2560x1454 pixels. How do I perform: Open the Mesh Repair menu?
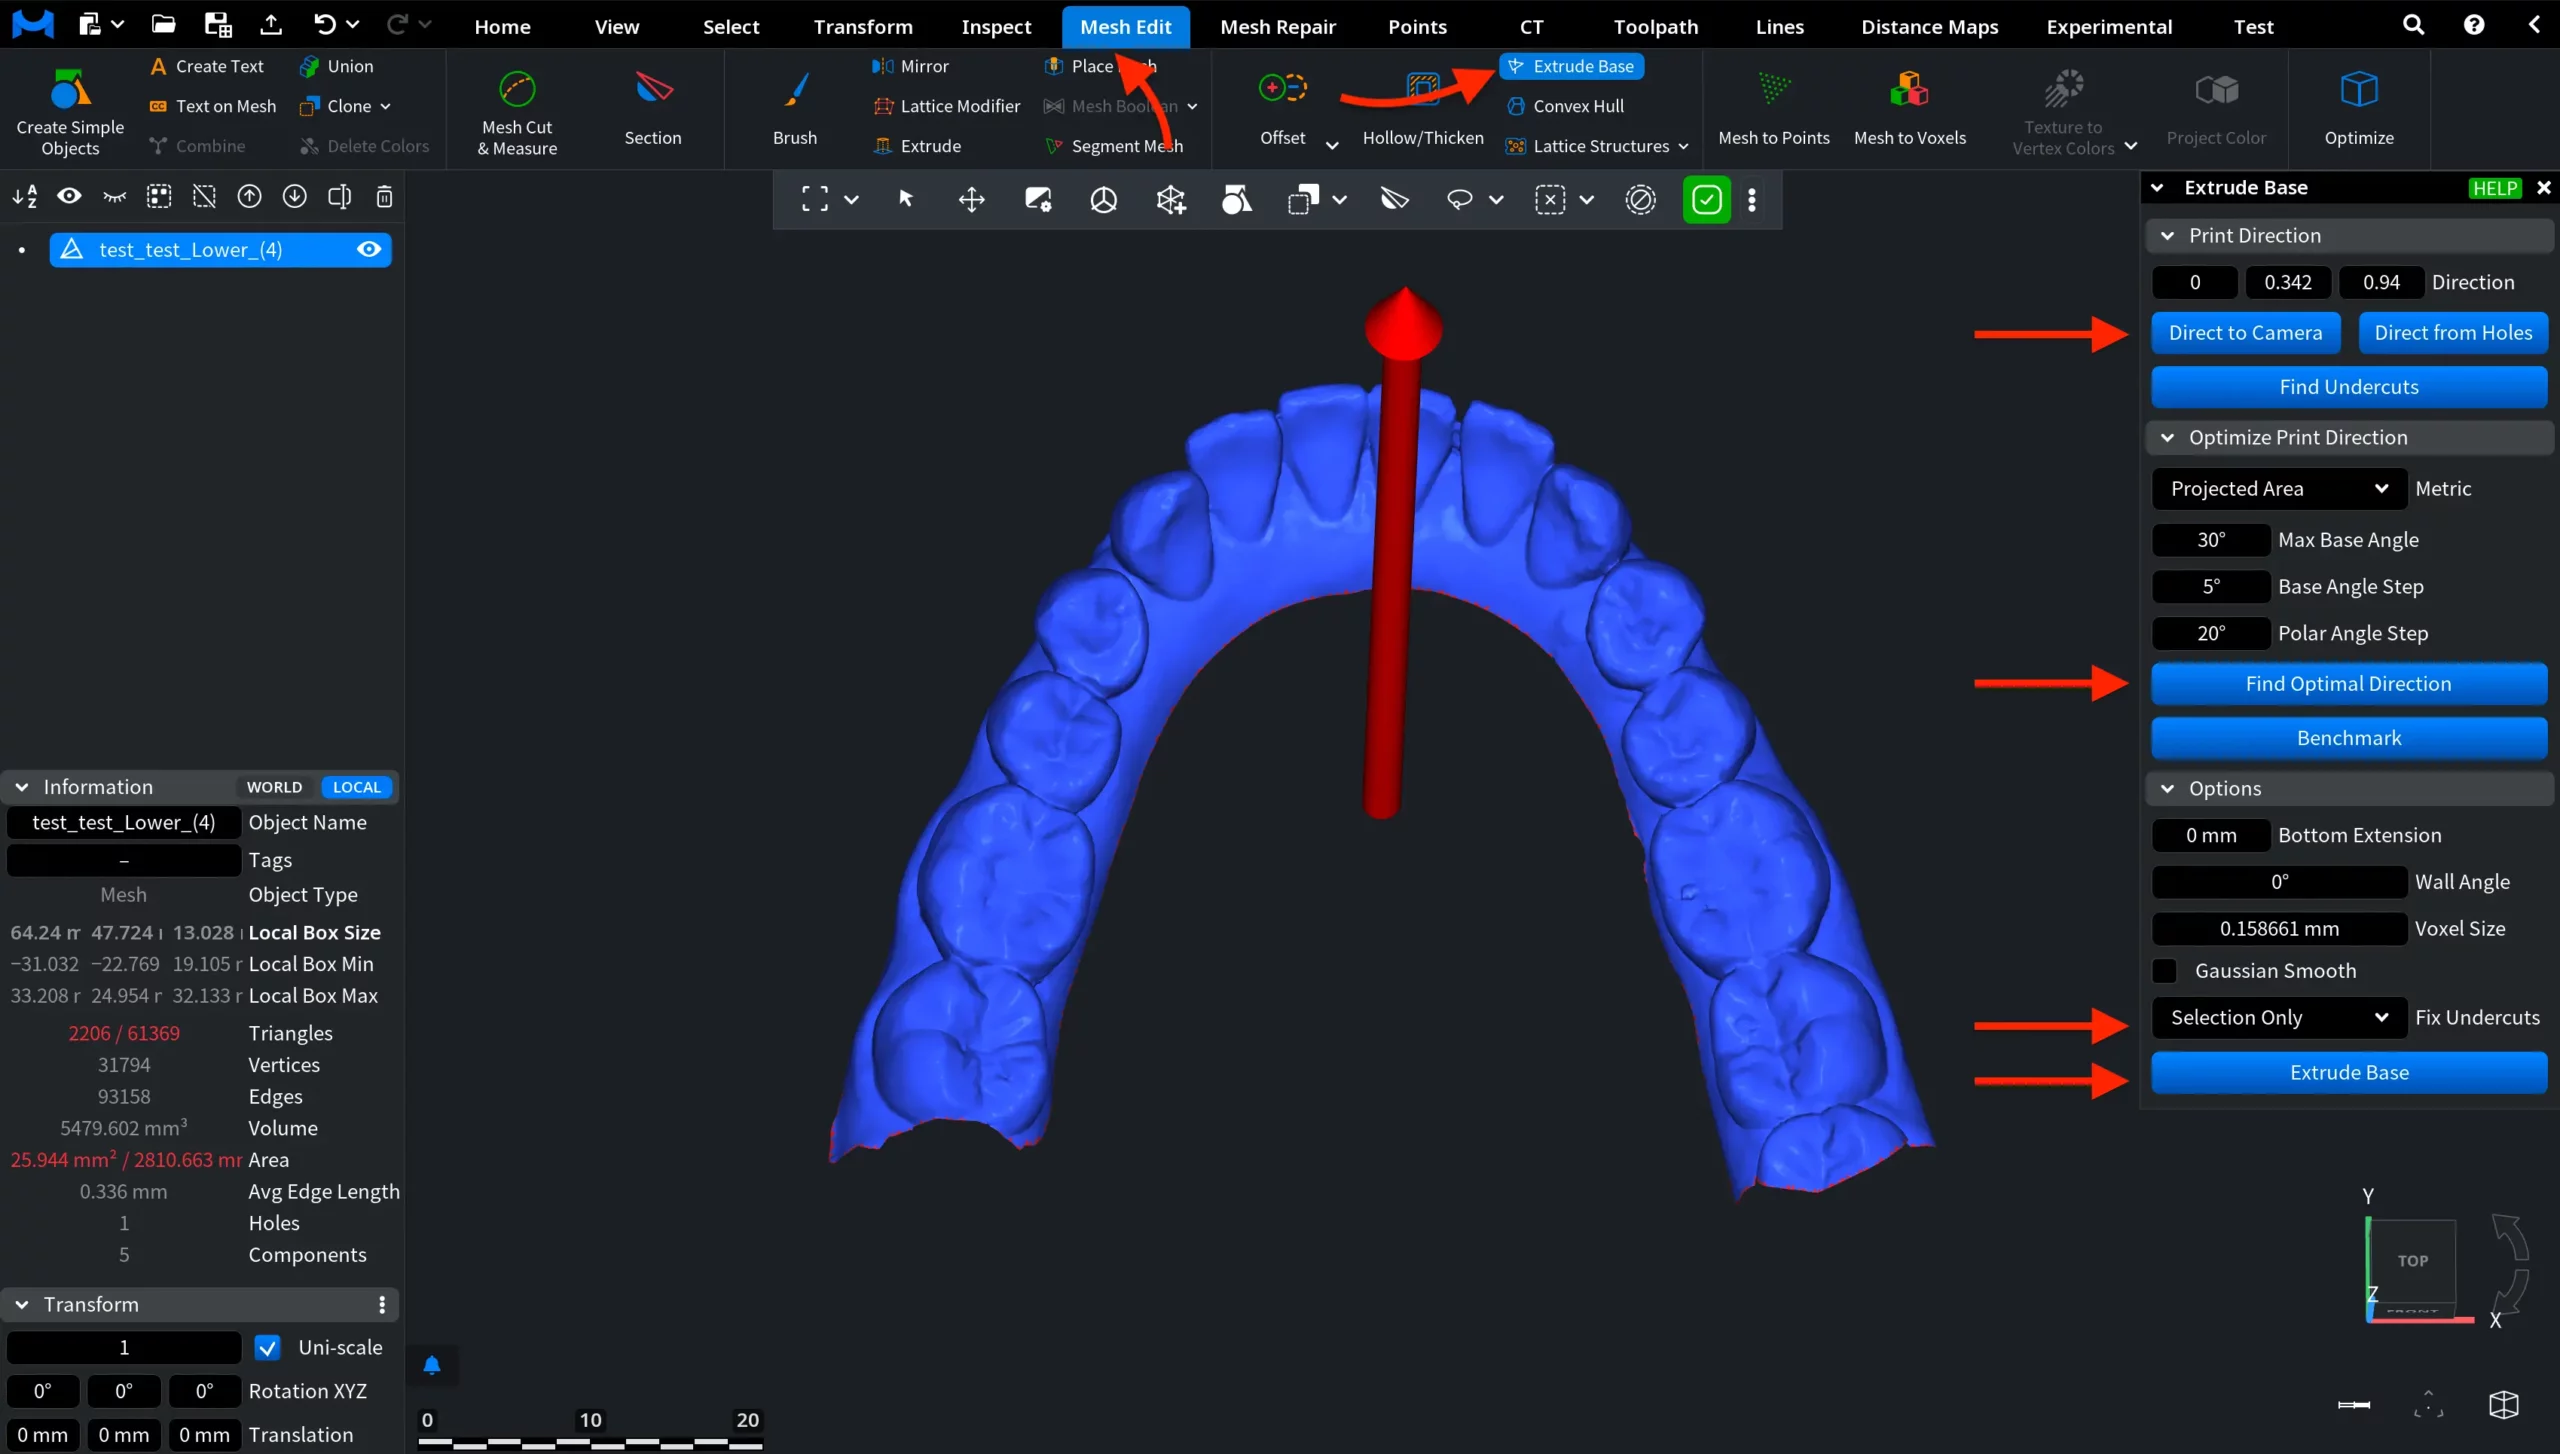1278,26
